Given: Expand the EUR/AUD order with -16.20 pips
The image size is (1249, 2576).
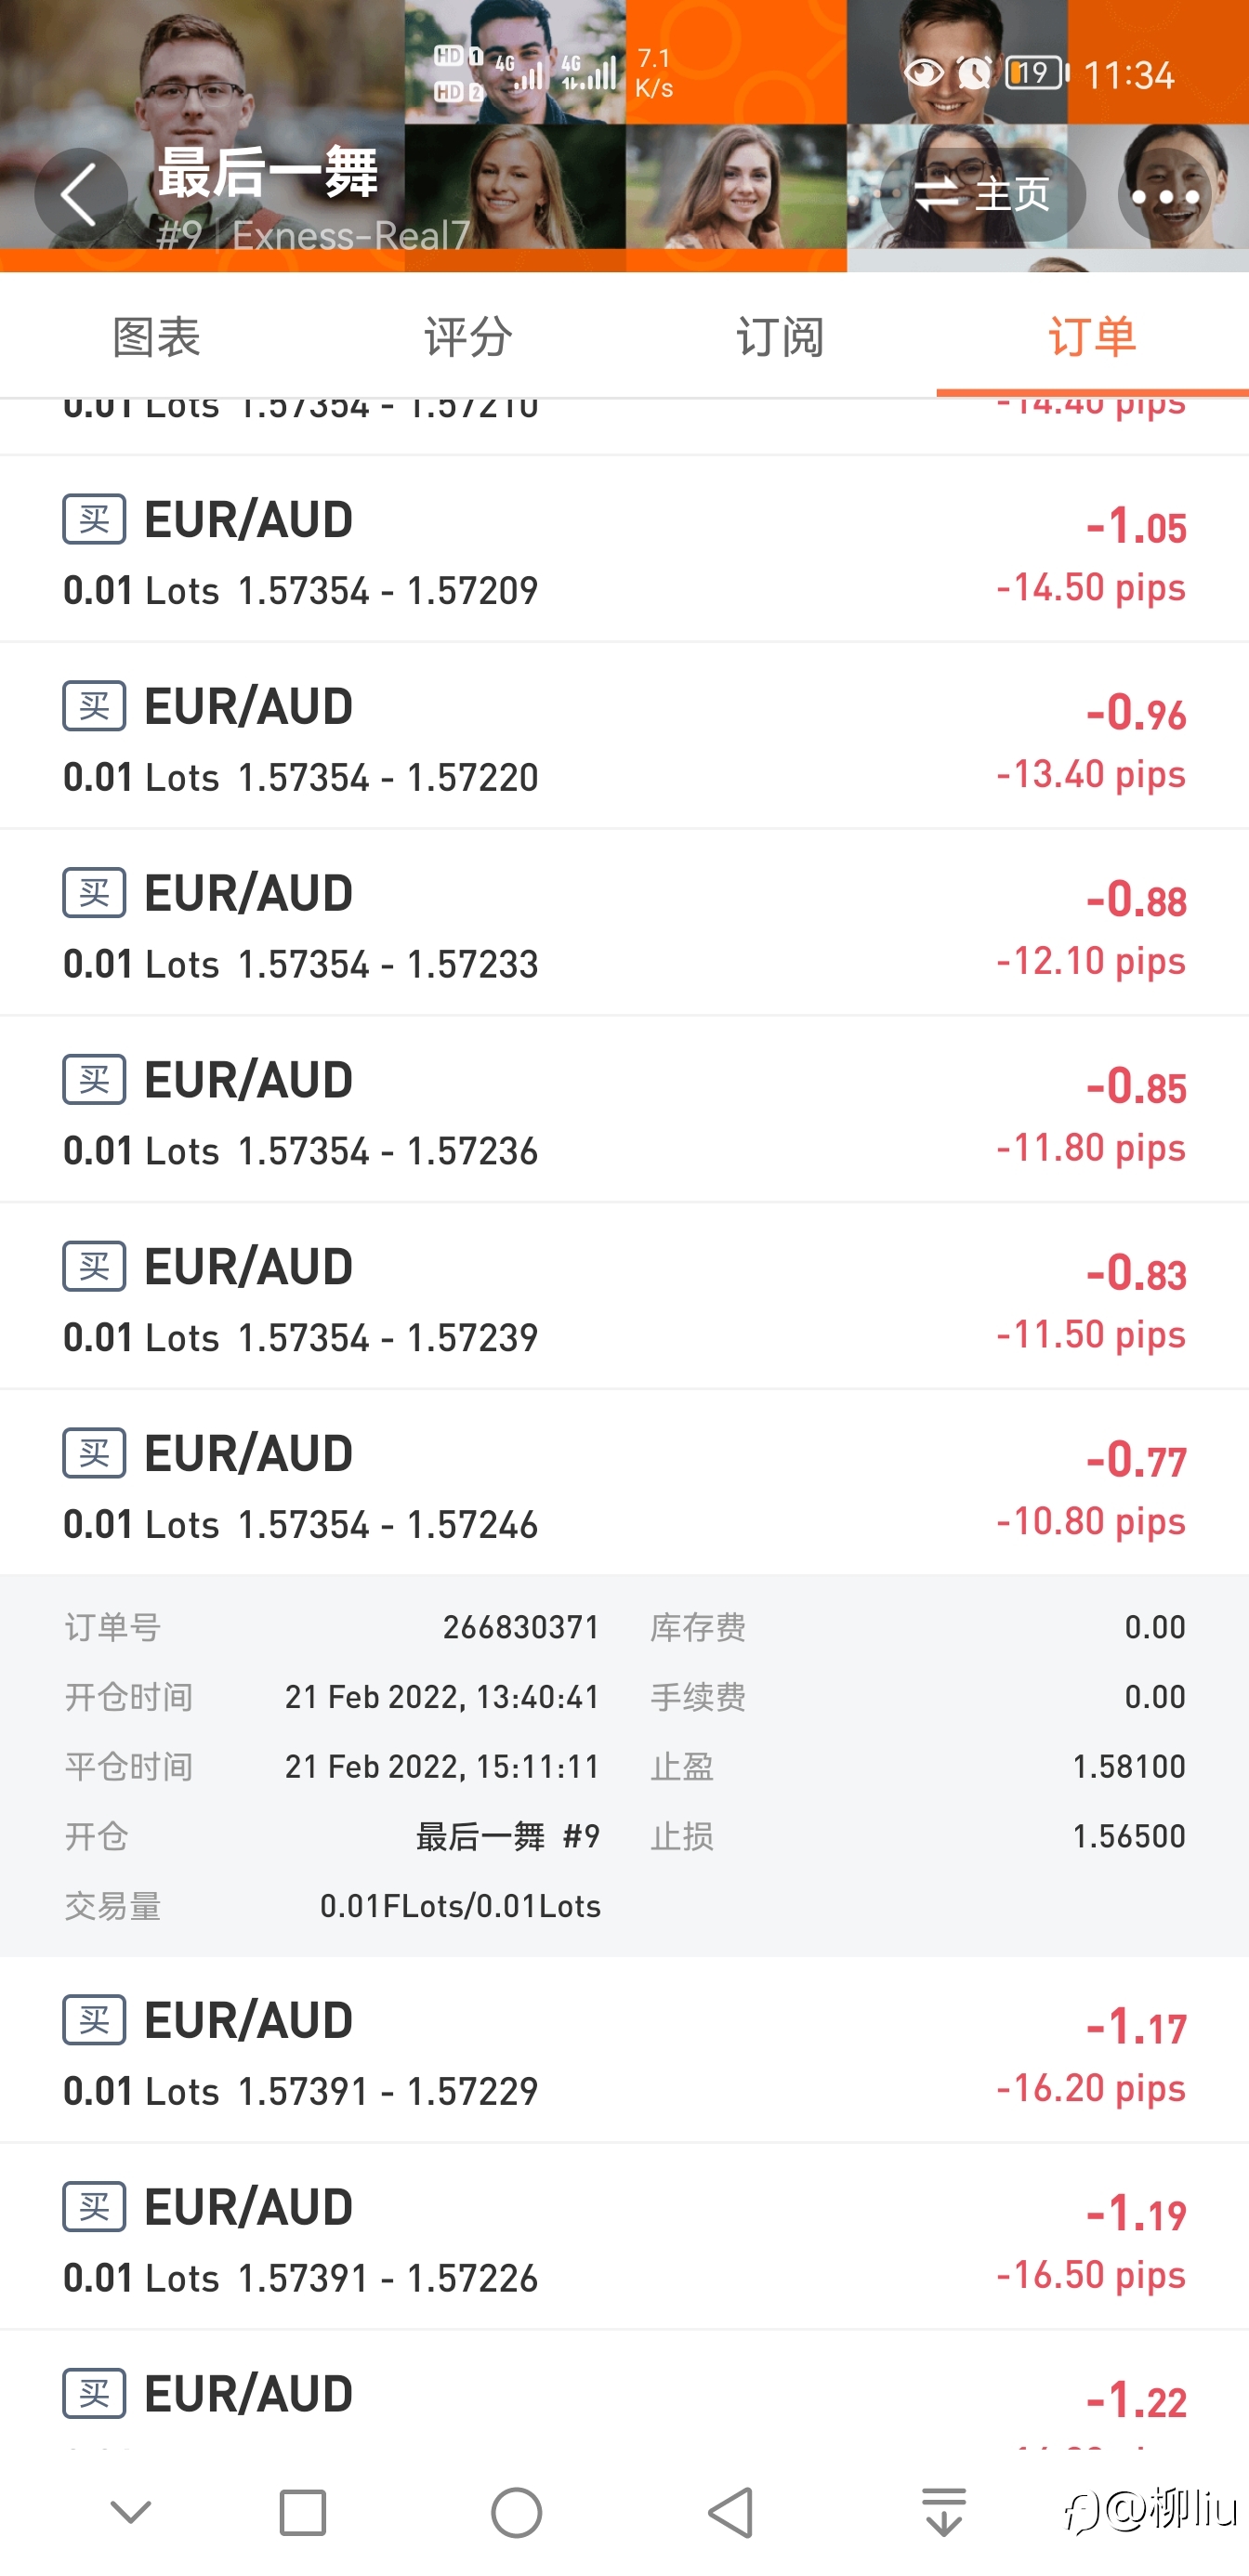Looking at the screenshot, I should [x=624, y=2050].
